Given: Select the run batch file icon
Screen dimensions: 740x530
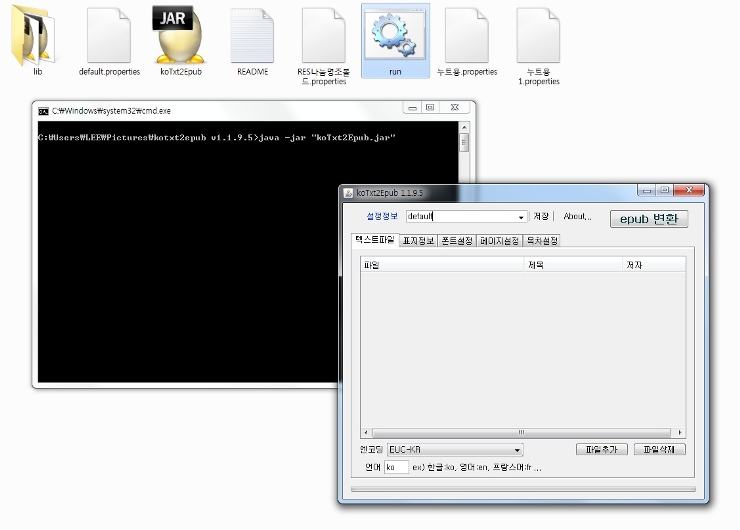Looking at the screenshot, I should point(395,34).
